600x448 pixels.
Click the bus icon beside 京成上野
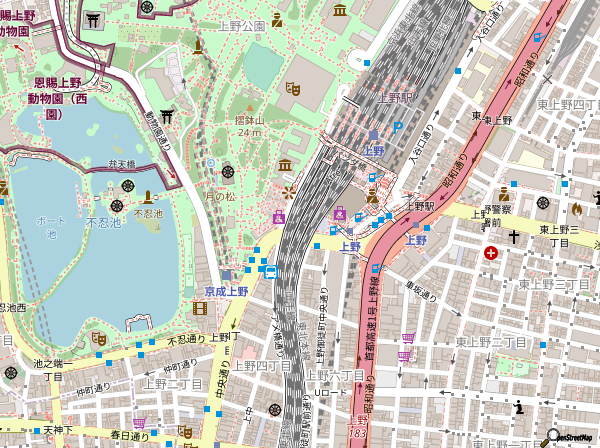(270, 271)
